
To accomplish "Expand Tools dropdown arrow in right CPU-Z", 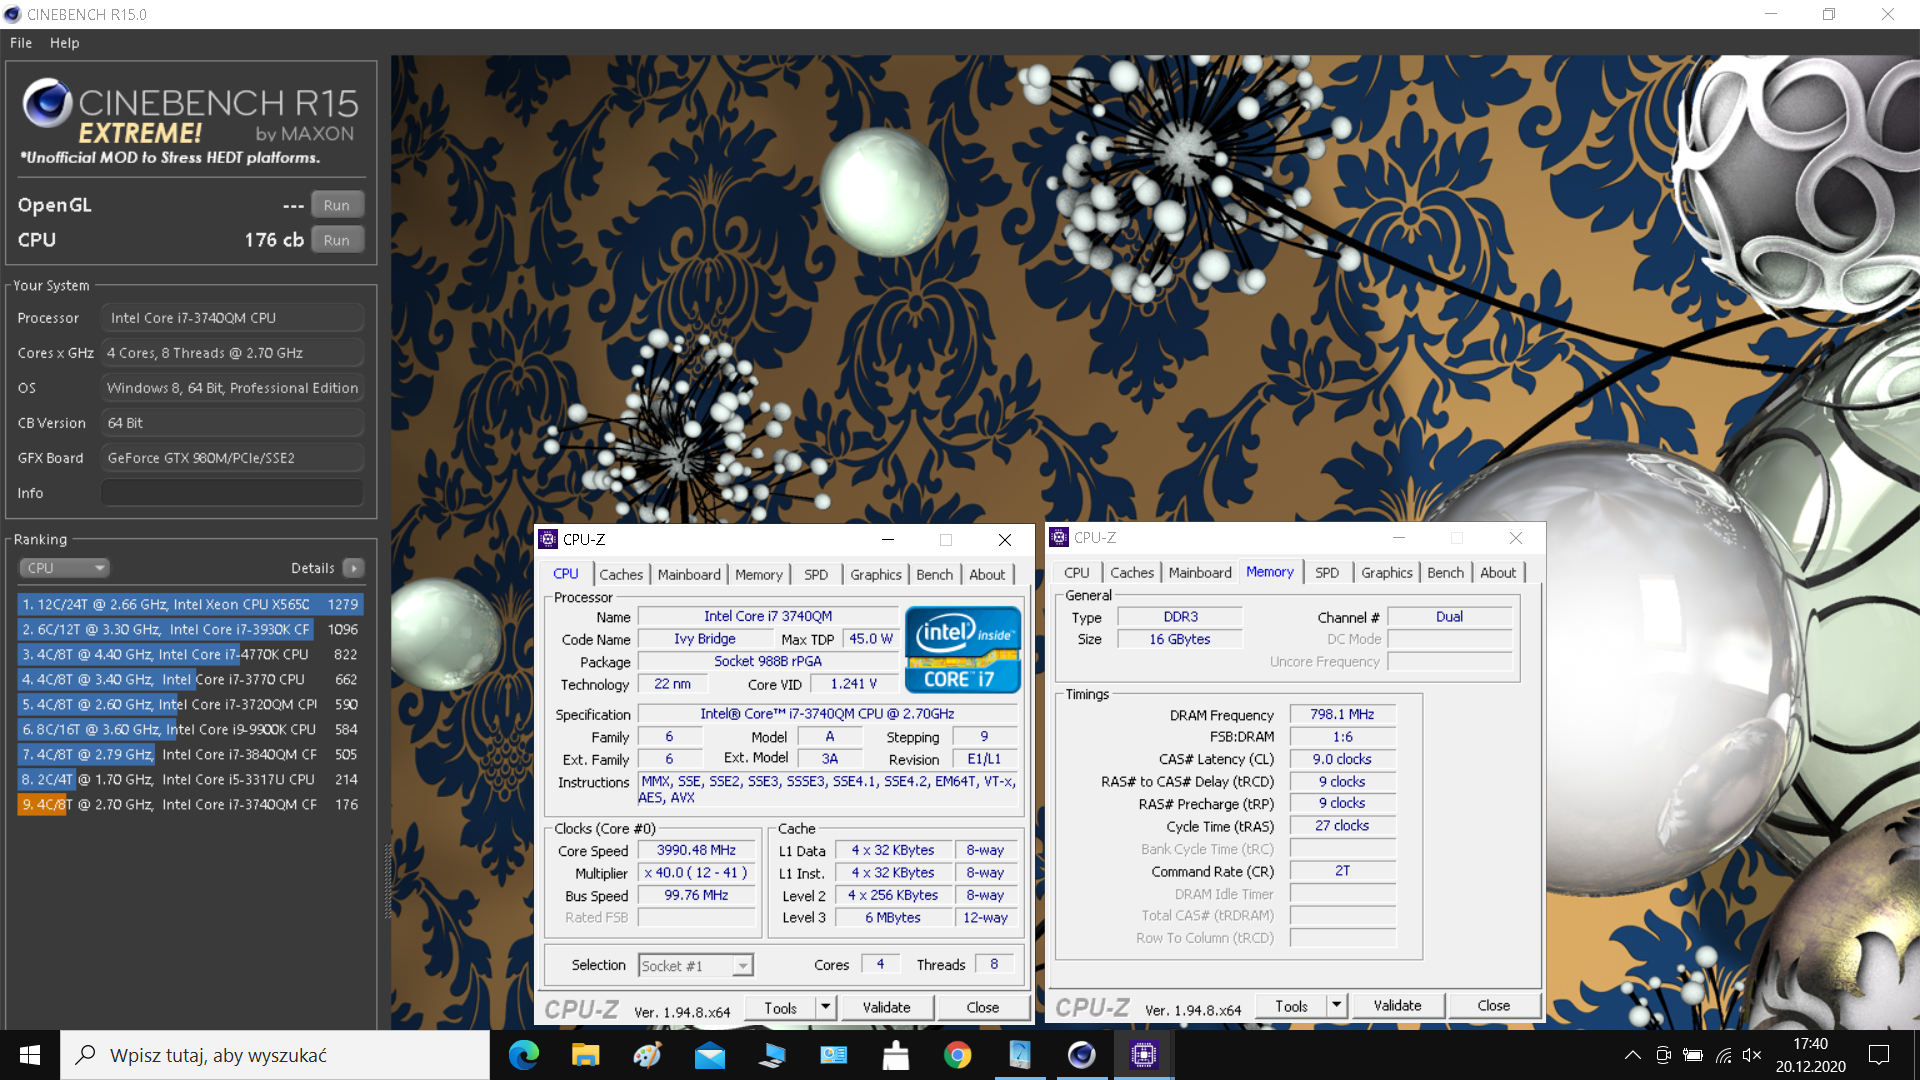I will 1337,1006.
